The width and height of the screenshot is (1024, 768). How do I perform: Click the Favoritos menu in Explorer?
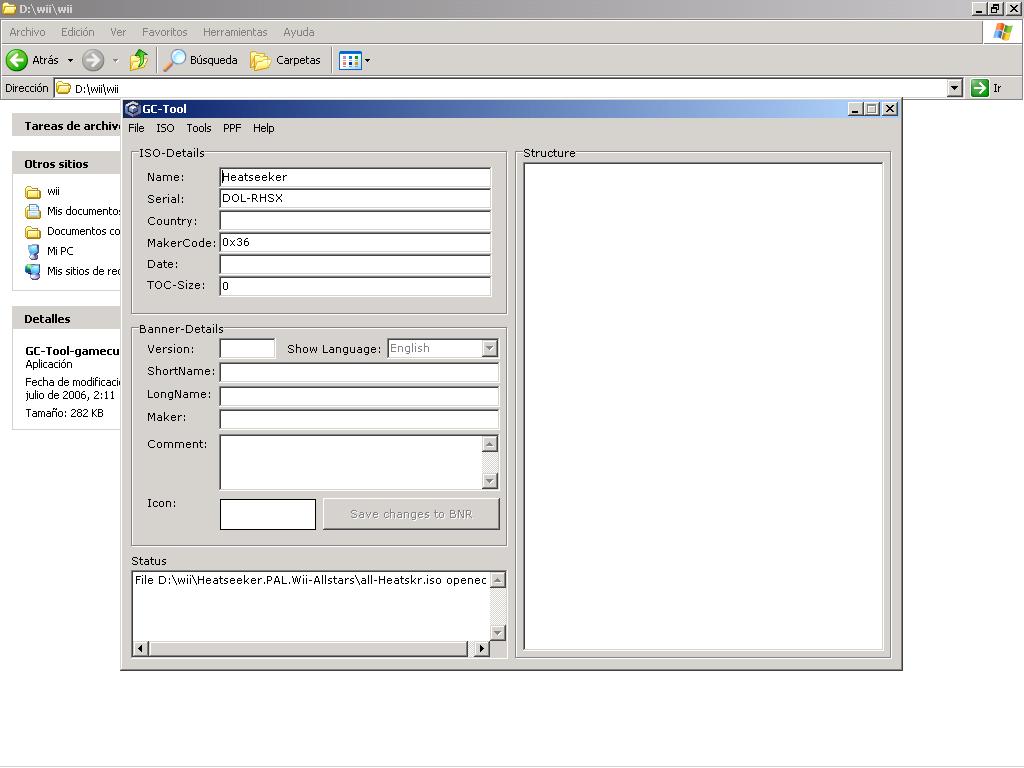click(164, 32)
